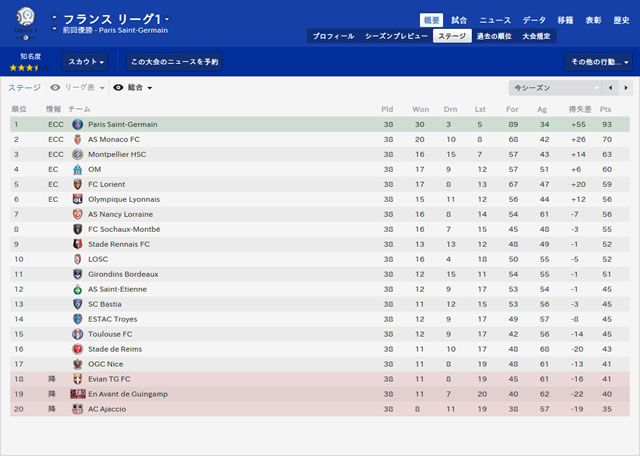The height and width of the screenshot is (456, 640).
Task: Click the OM club crest icon
Action: (78, 169)
